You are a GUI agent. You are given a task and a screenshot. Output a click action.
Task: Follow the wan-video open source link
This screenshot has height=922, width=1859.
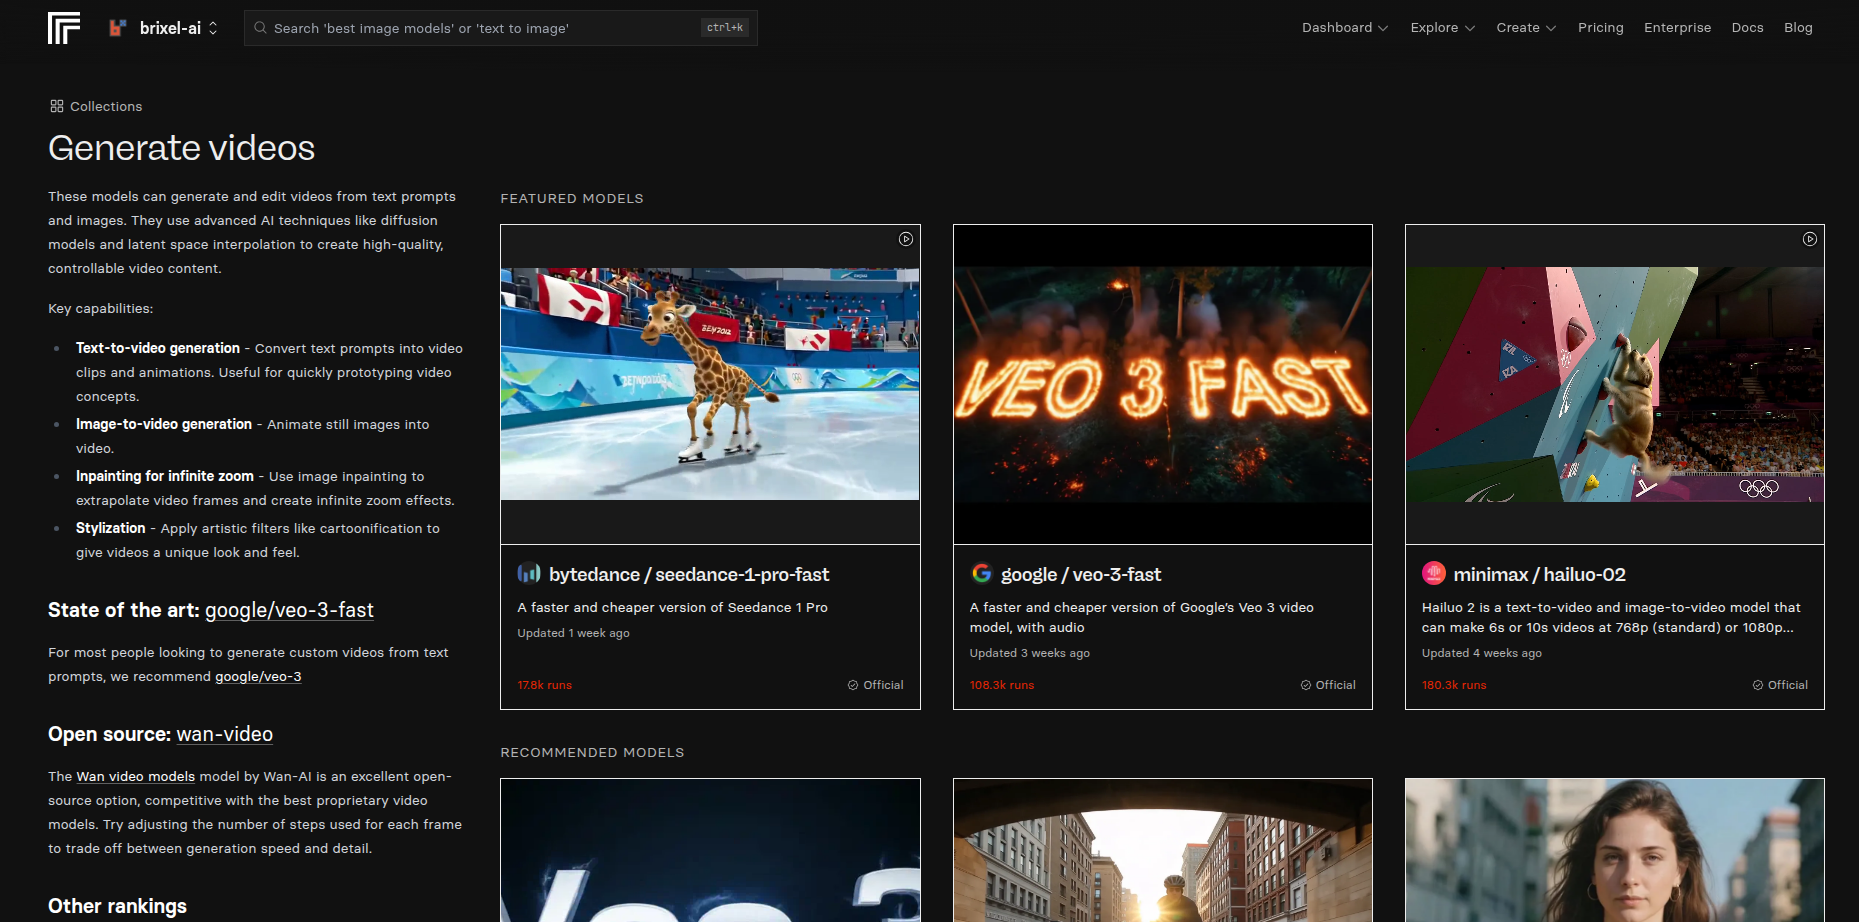(x=224, y=734)
